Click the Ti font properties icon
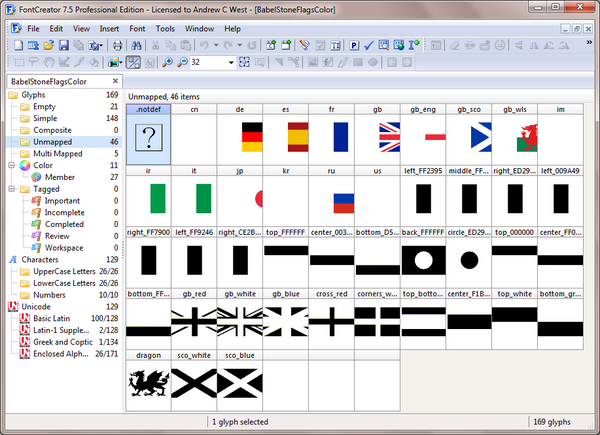 coord(335,46)
